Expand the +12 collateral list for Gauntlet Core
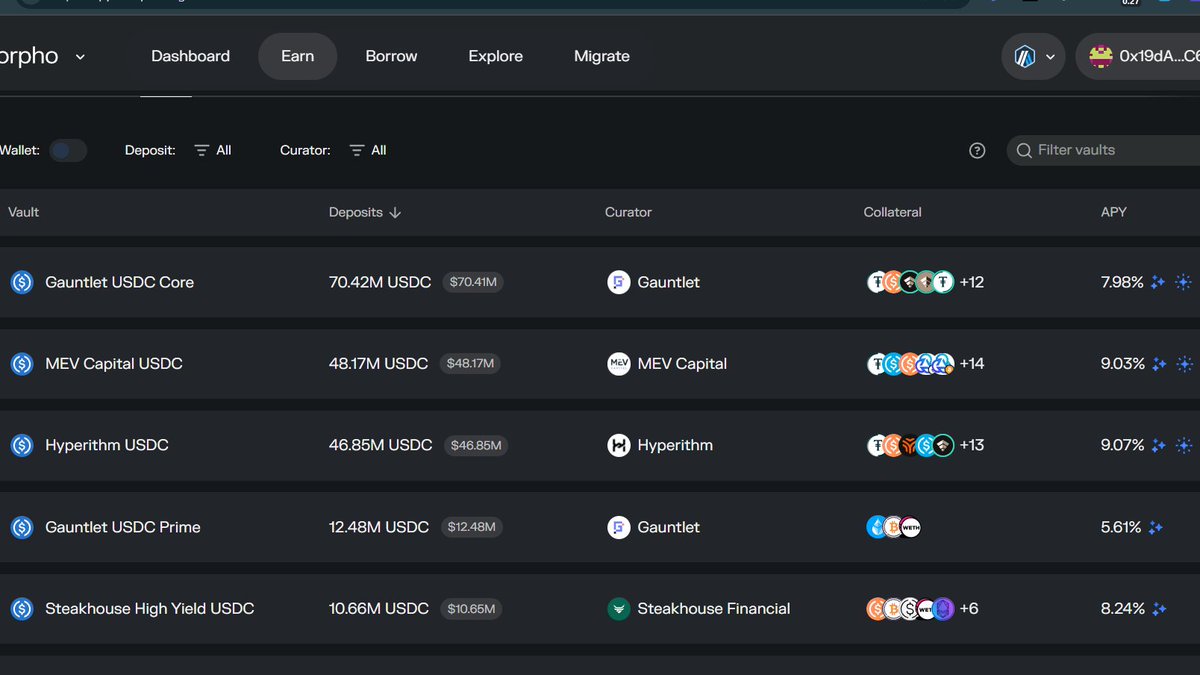1200x675 pixels. 972,282
